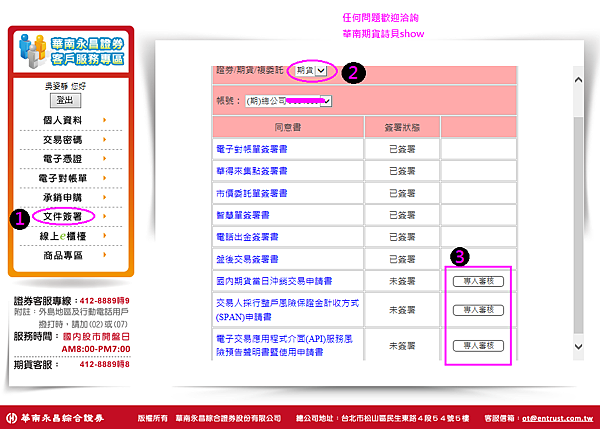This screenshot has height=429, width=600.
Task: Open the 線上e櫃檯 menu item
Action: click(x=62, y=236)
